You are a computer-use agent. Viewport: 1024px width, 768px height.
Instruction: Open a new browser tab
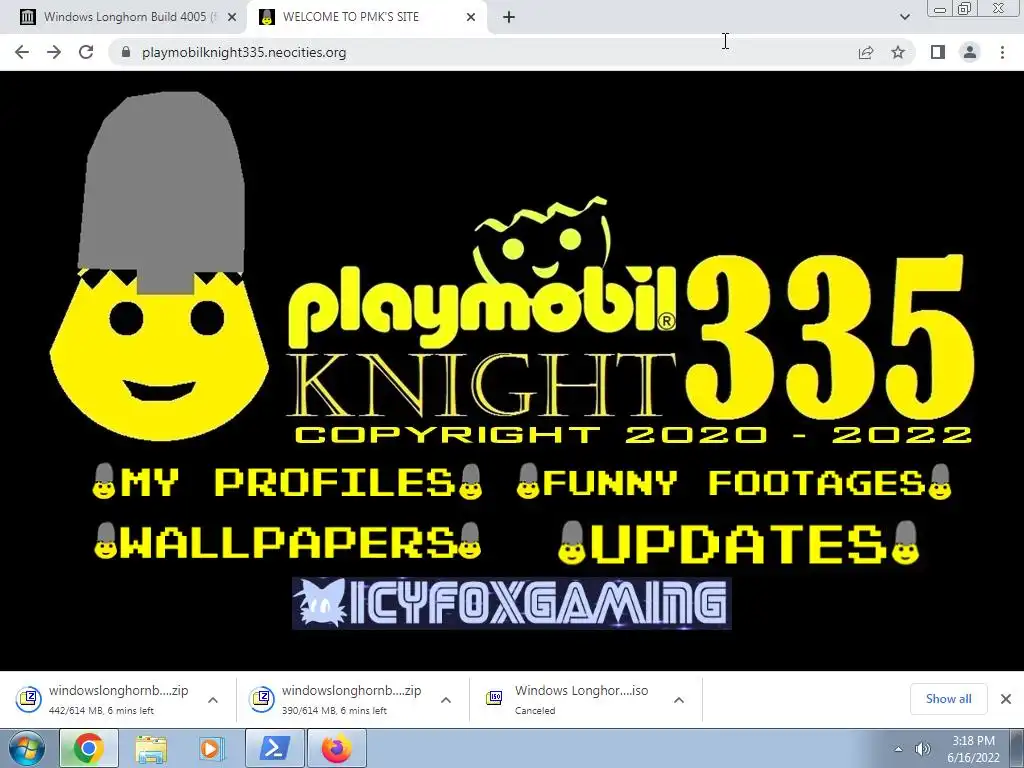click(509, 17)
